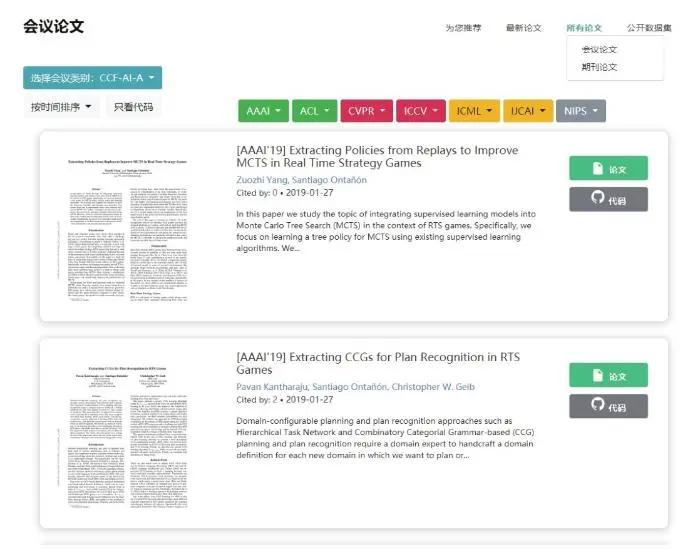
Task: Open the paper thumbnail for Extracting Policies from Replays
Action: tap(127, 229)
